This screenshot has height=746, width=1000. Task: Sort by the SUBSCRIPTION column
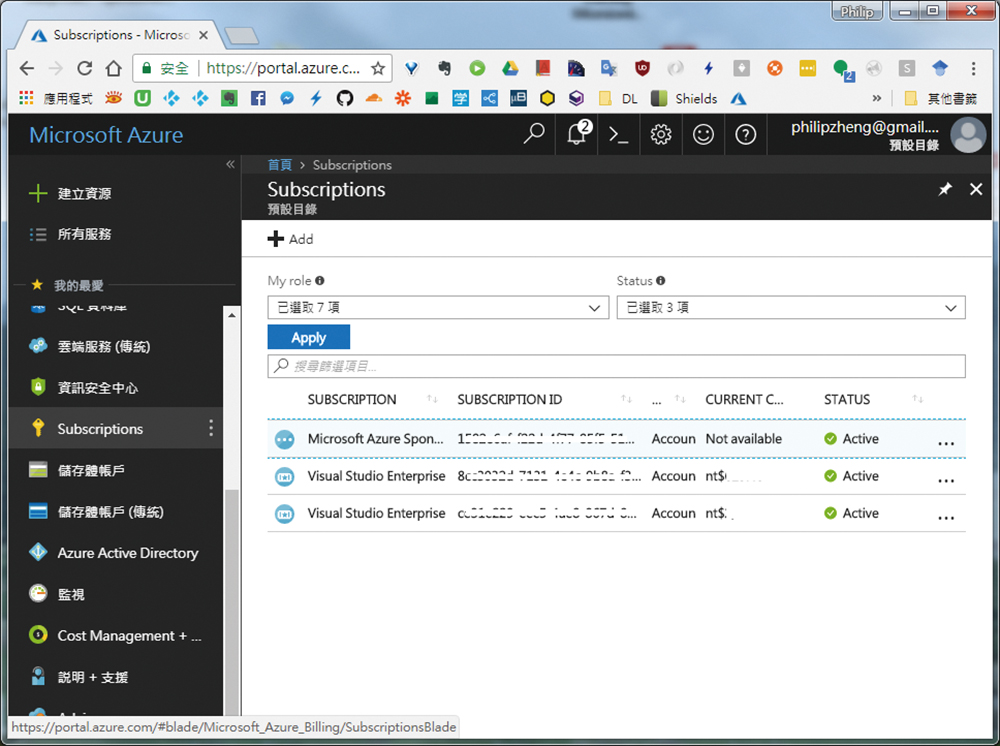tap(352, 400)
